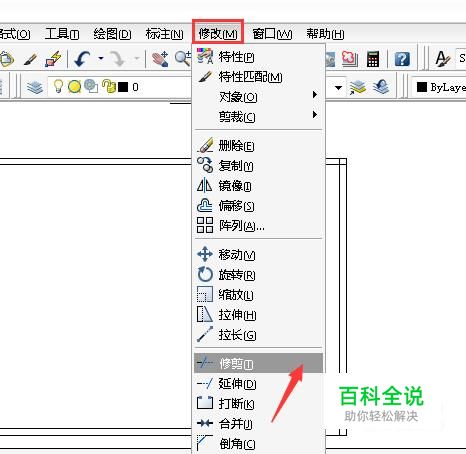This screenshot has width=466, height=454.
Task: Toggle layer 0 on/off lightbulb
Action: pos(58,86)
